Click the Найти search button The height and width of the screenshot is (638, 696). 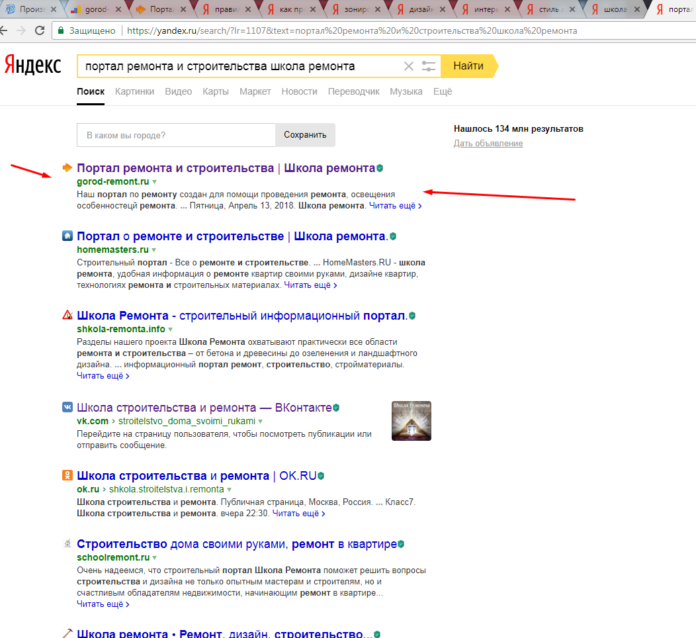[x=468, y=66]
